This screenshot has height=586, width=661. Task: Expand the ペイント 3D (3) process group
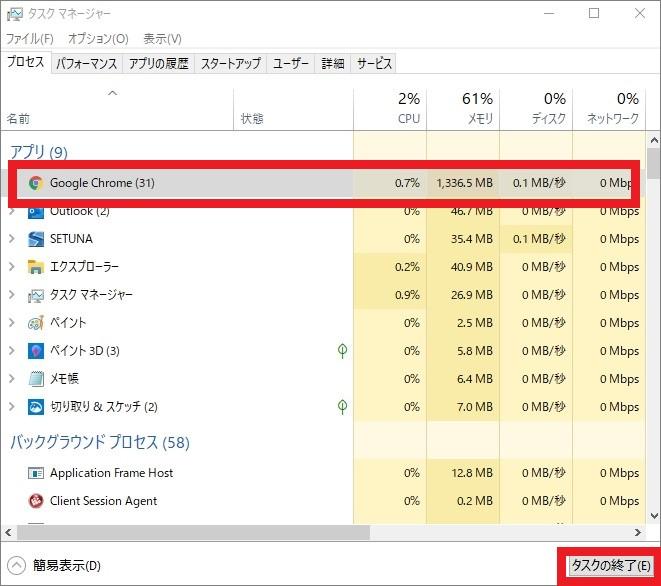click(12, 351)
